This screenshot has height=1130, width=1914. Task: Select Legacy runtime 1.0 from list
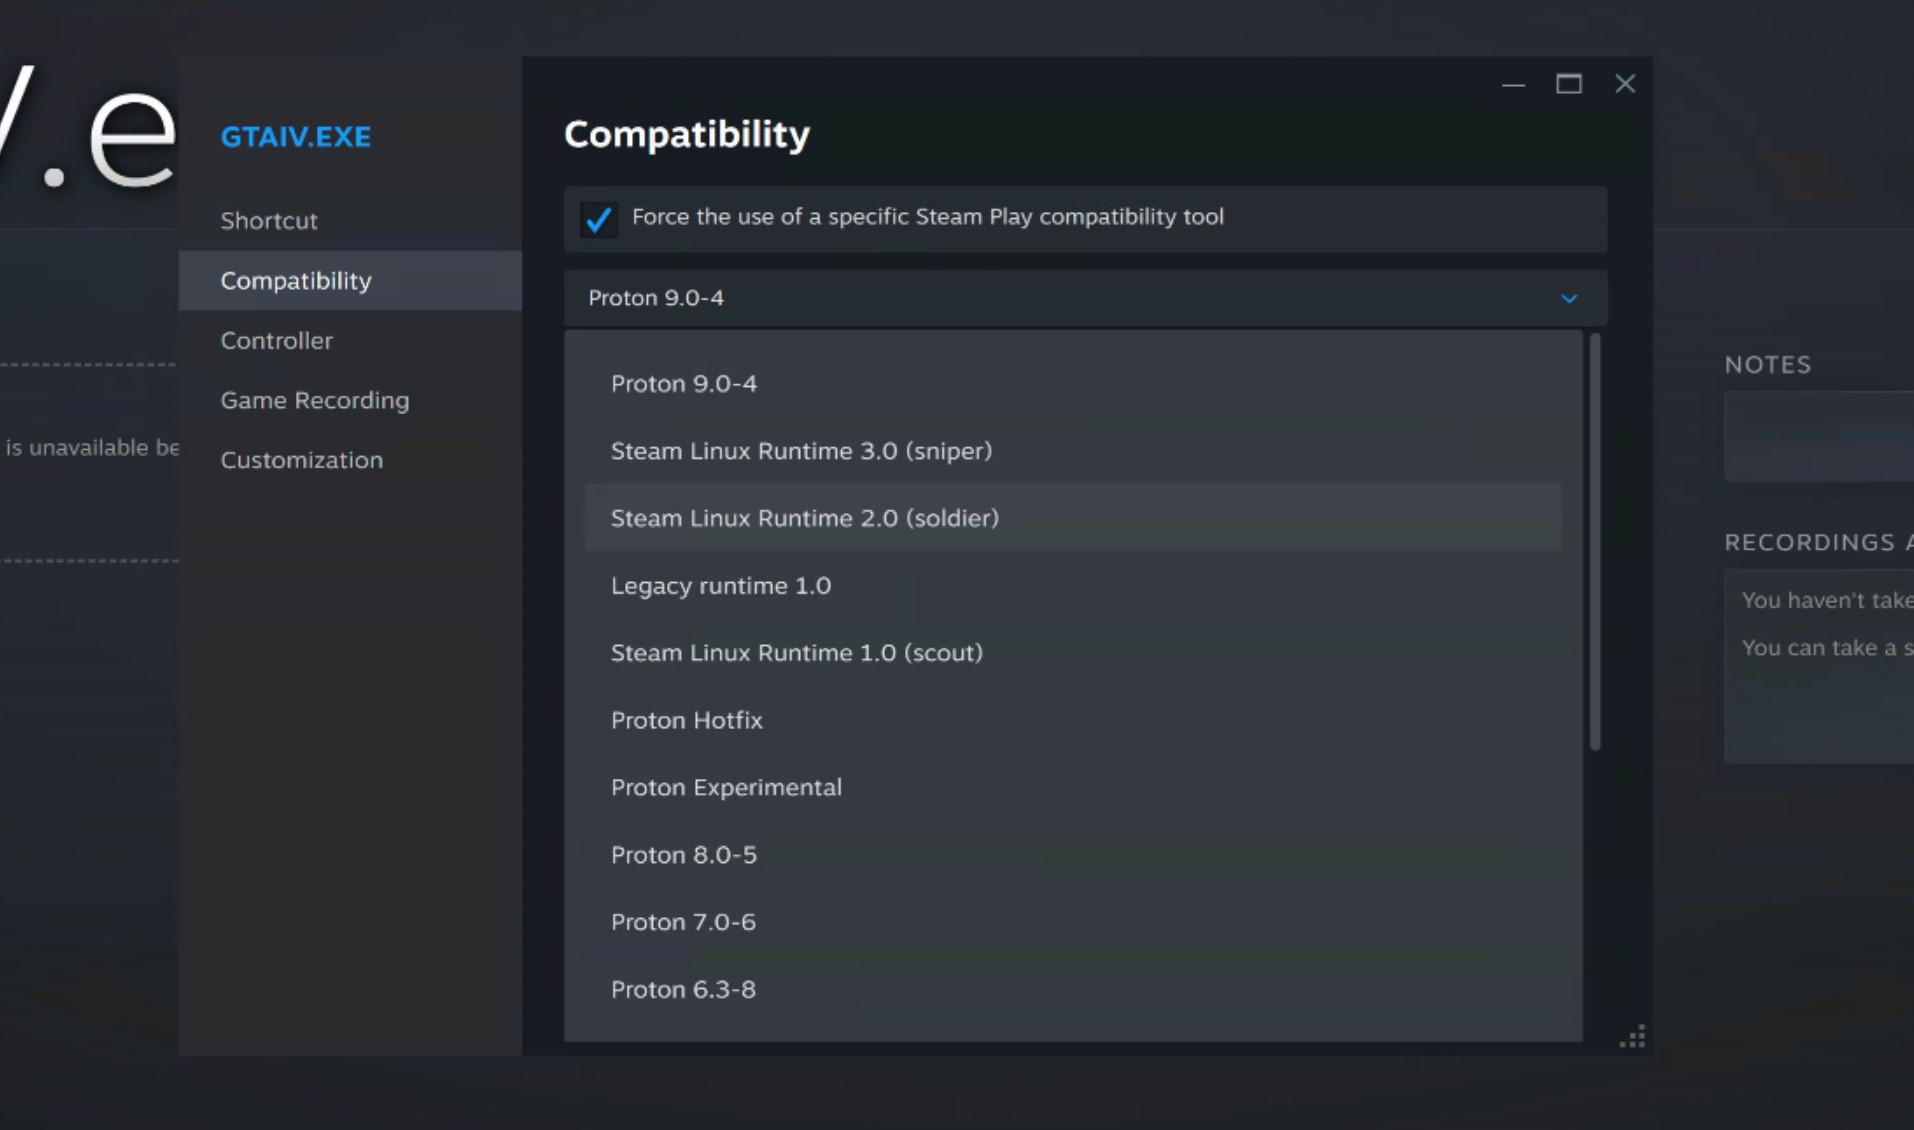coord(720,586)
